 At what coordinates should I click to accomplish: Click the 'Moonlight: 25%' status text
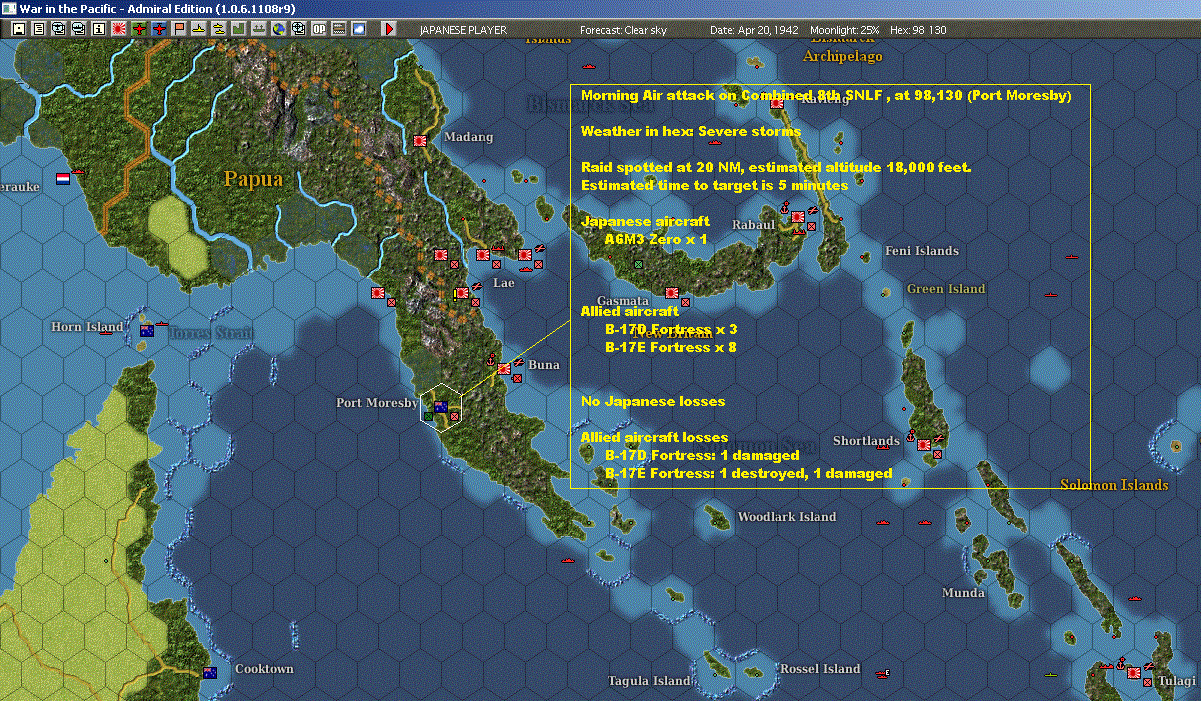[845, 30]
